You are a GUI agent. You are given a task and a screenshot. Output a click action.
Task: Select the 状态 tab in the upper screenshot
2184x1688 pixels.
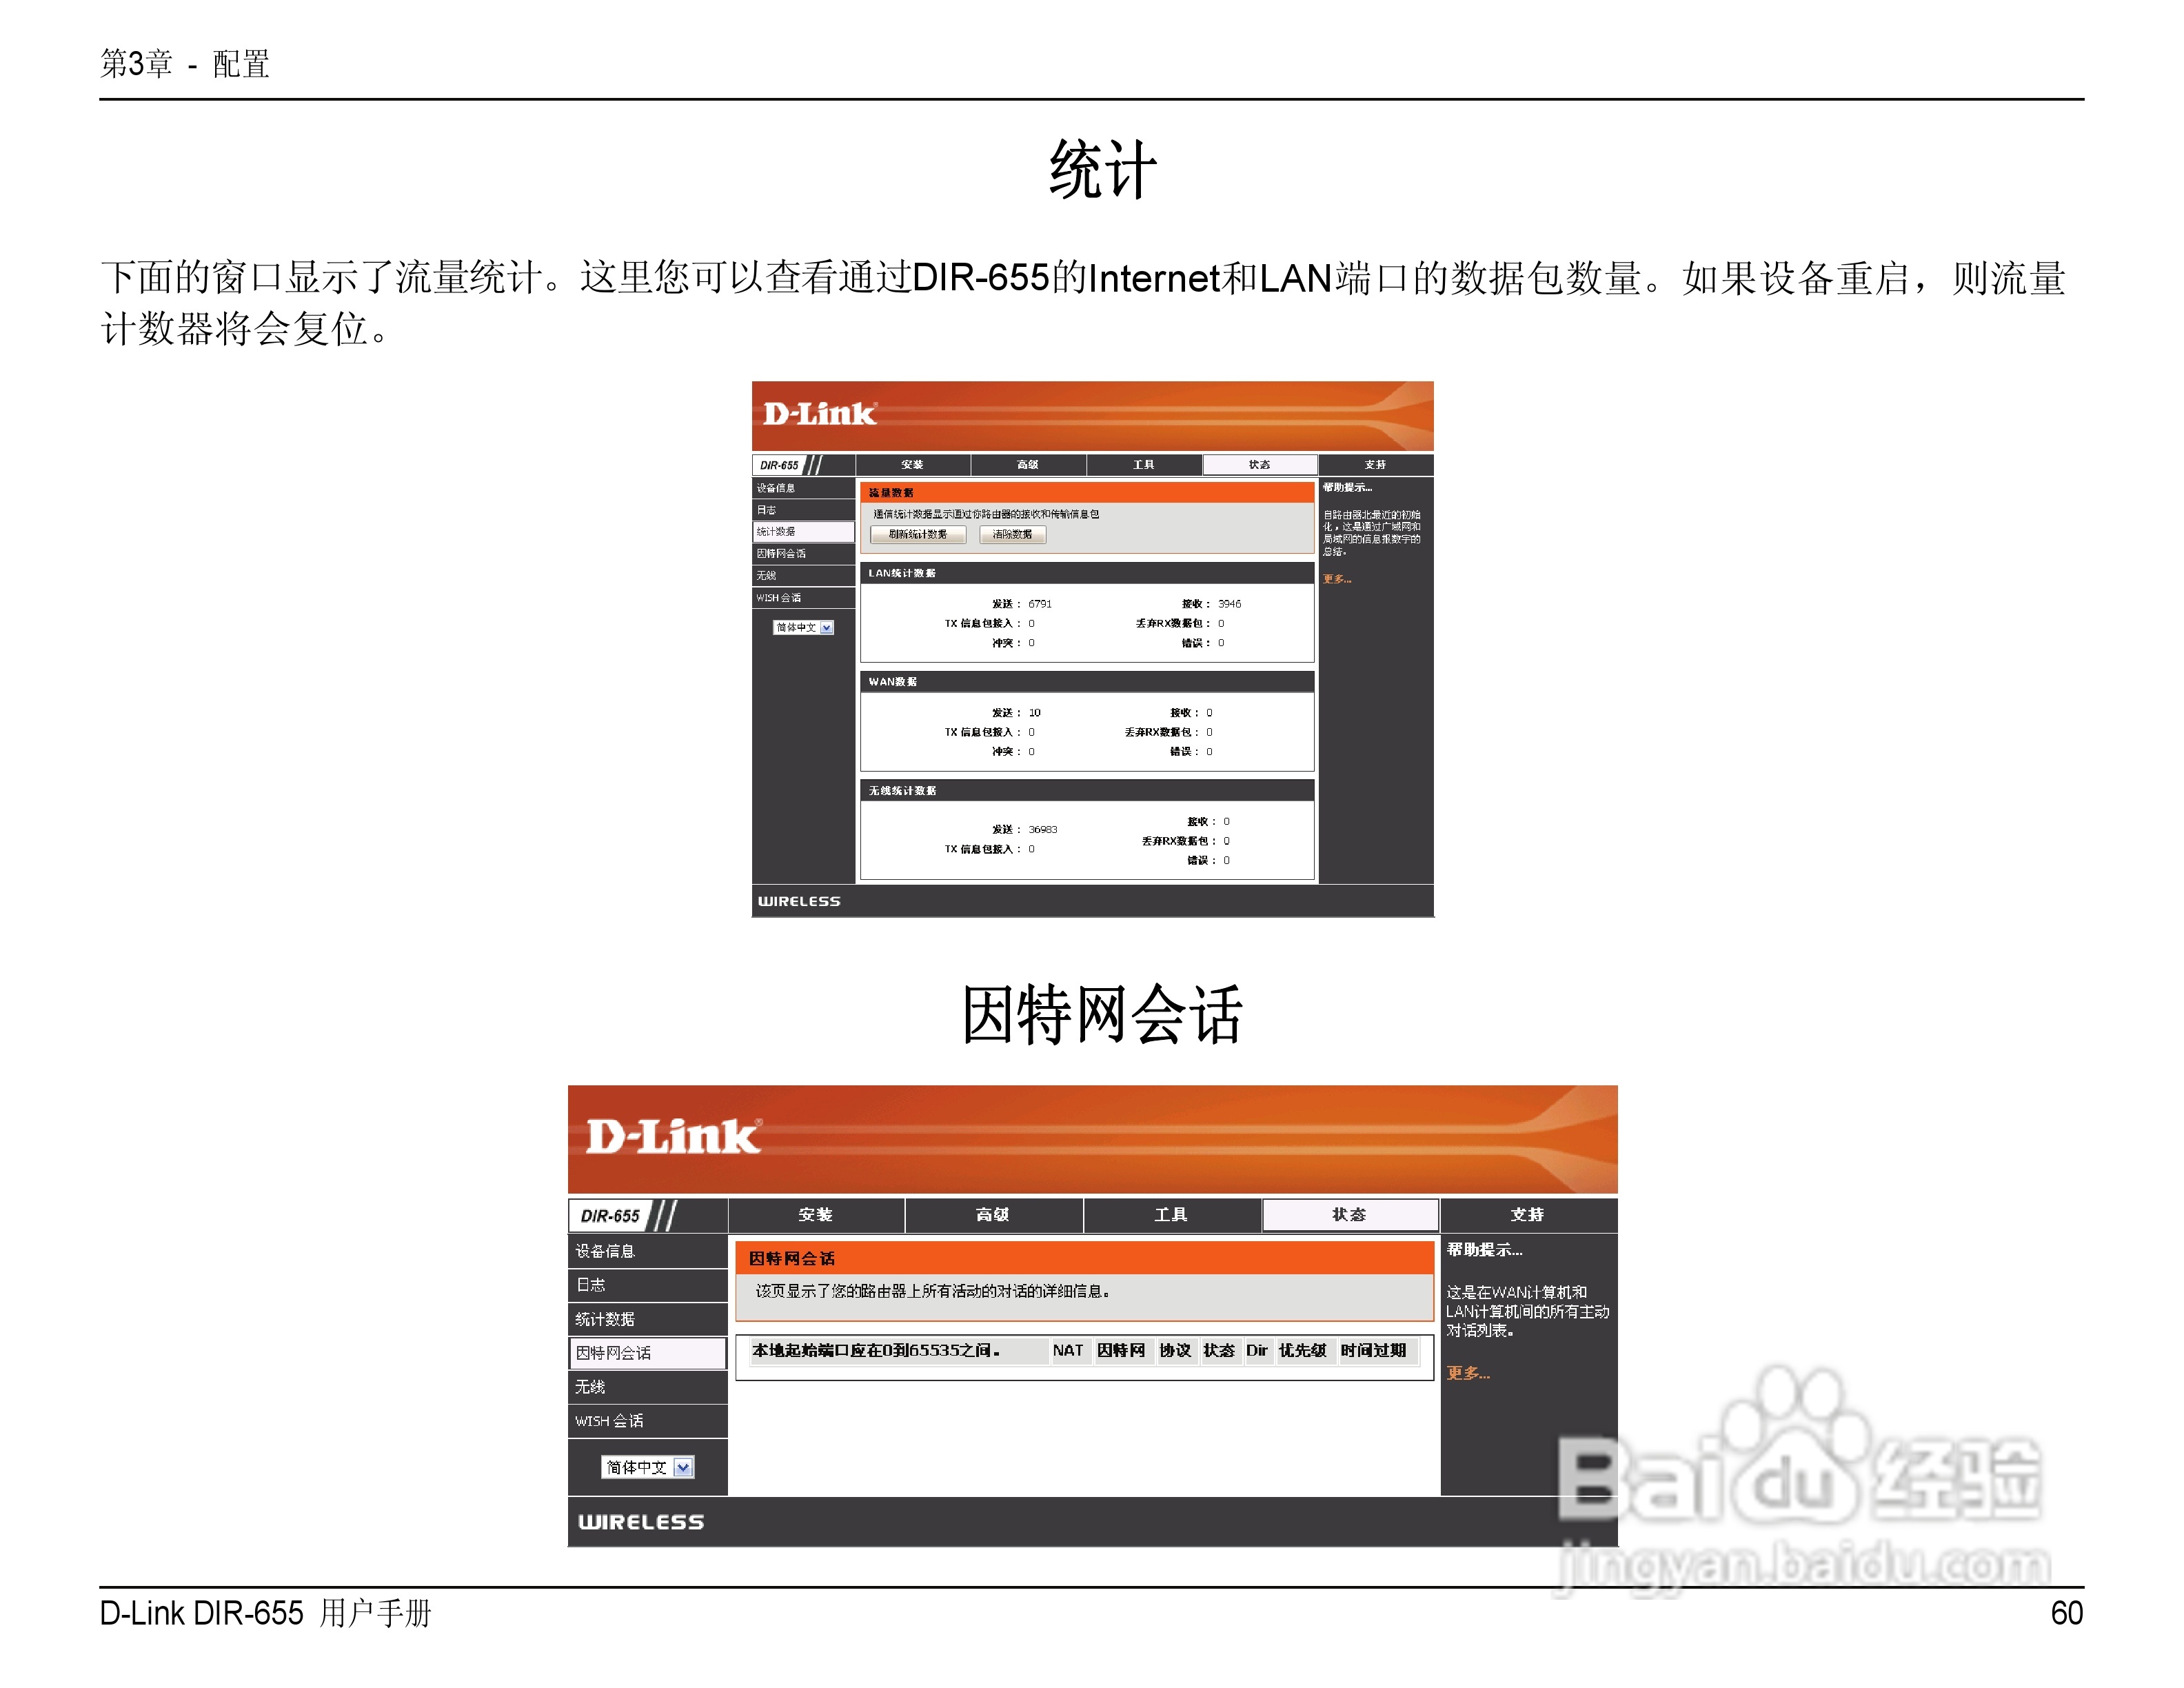[1259, 465]
